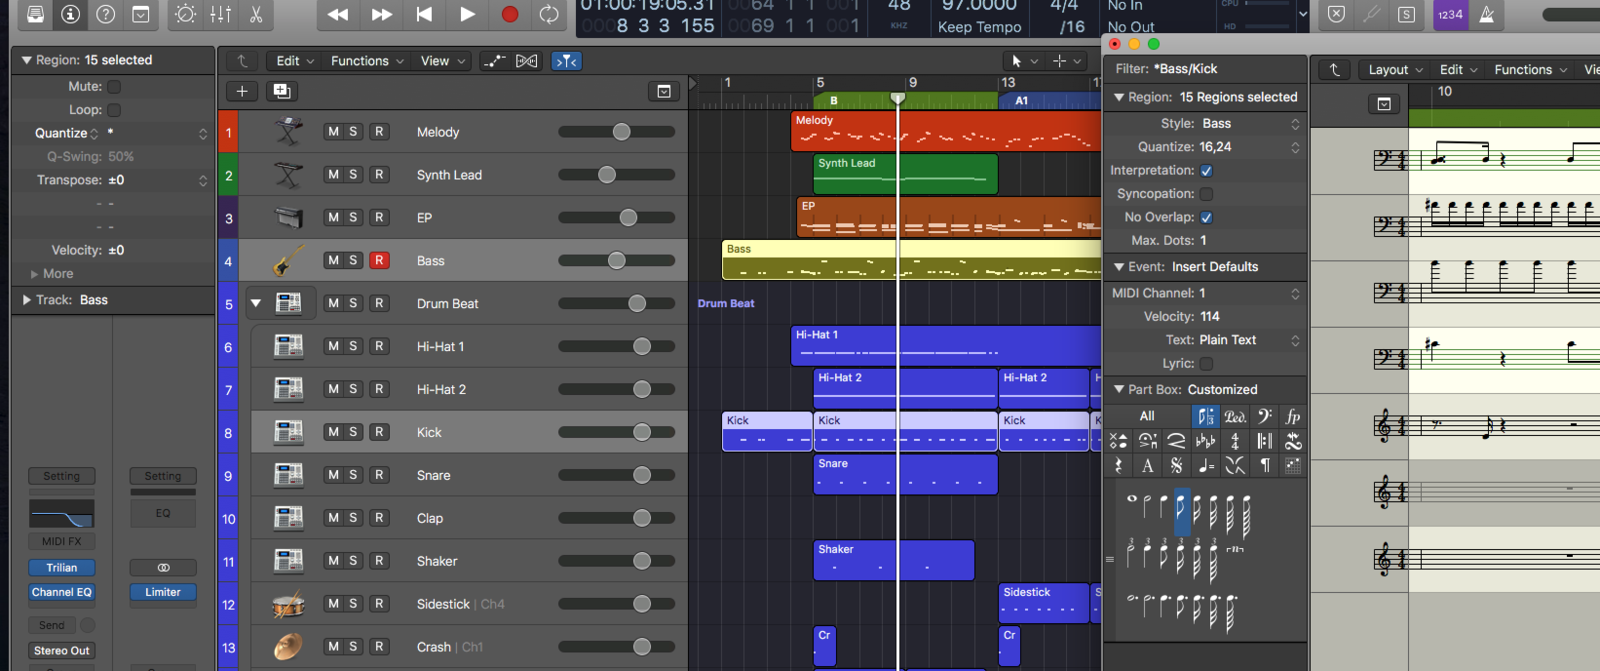Open the Library button in control bar
Image resolution: width=1600 pixels, height=671 pixels.
pyautogui.click(x=35, y=14)
